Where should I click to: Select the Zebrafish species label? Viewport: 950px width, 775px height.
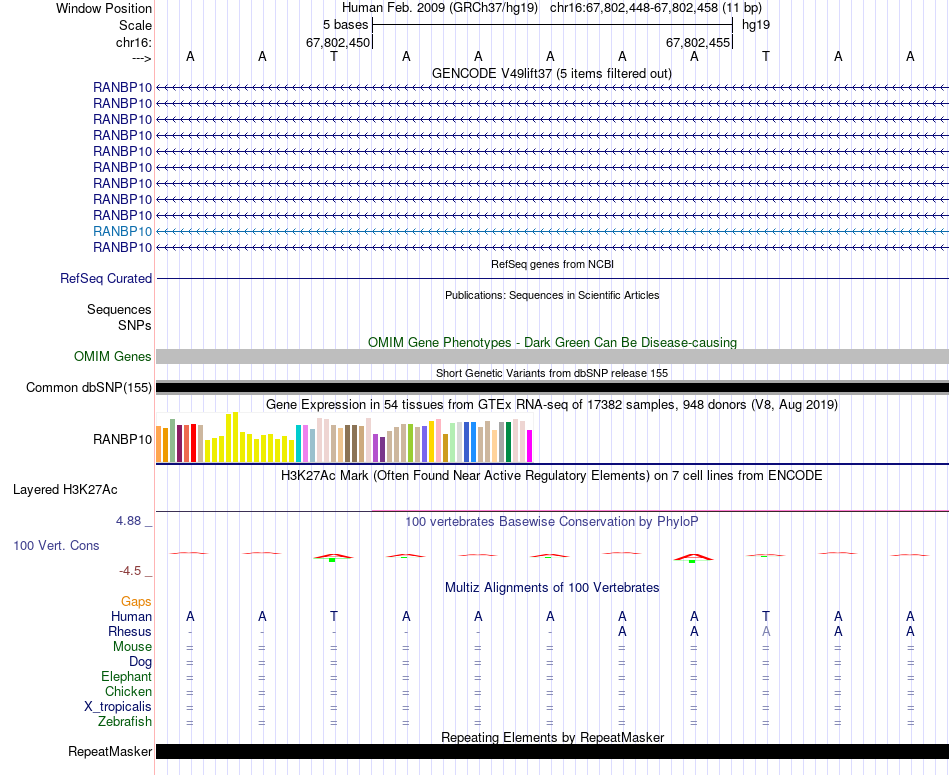[x=125, y=722]
